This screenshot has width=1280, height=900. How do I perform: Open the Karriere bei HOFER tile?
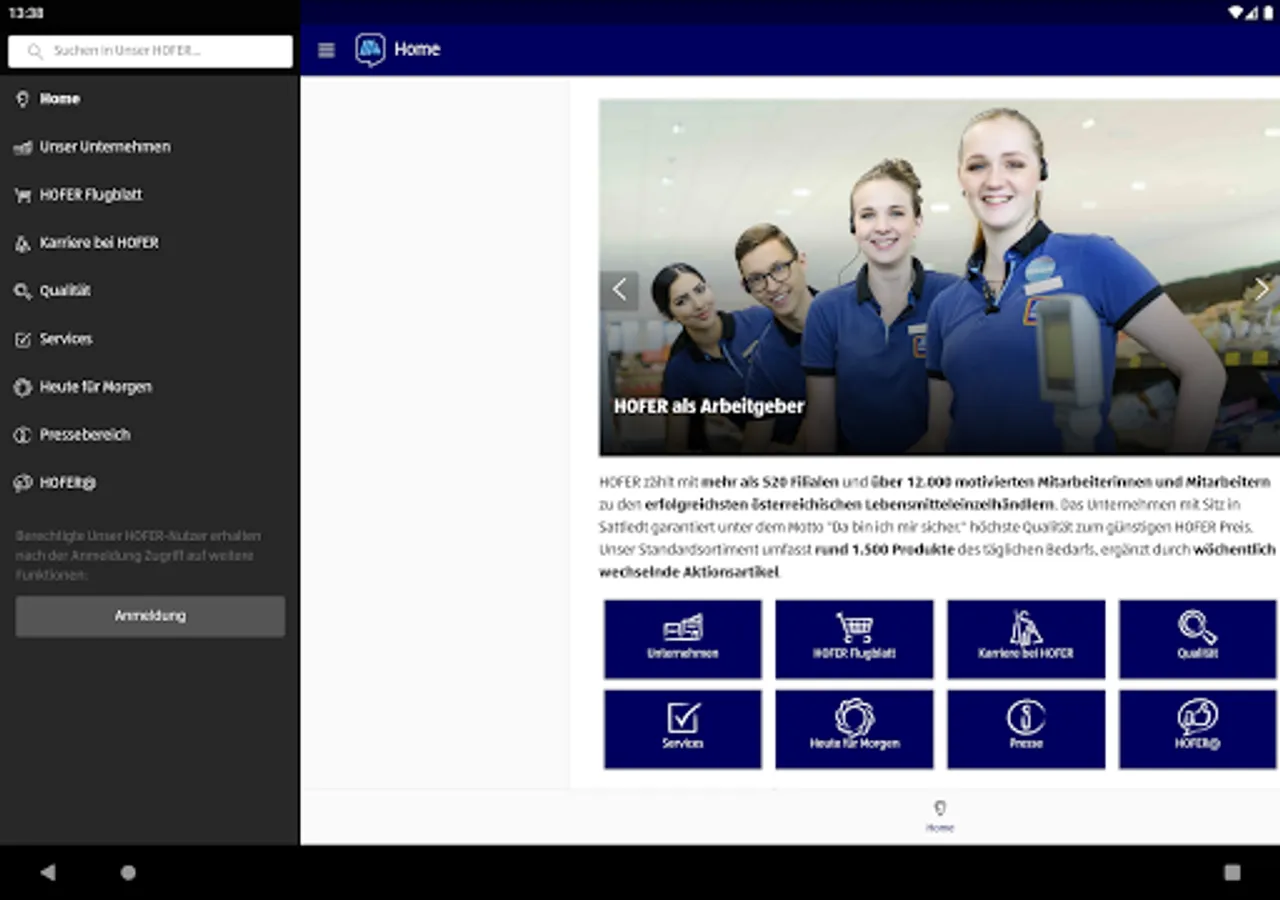click(1026, 639)
